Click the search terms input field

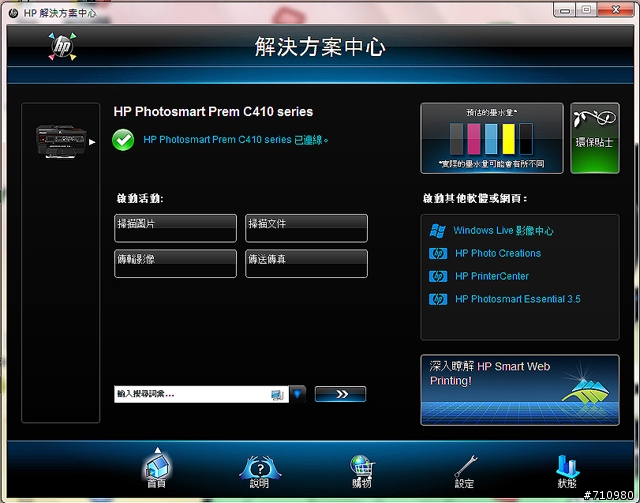201,394
